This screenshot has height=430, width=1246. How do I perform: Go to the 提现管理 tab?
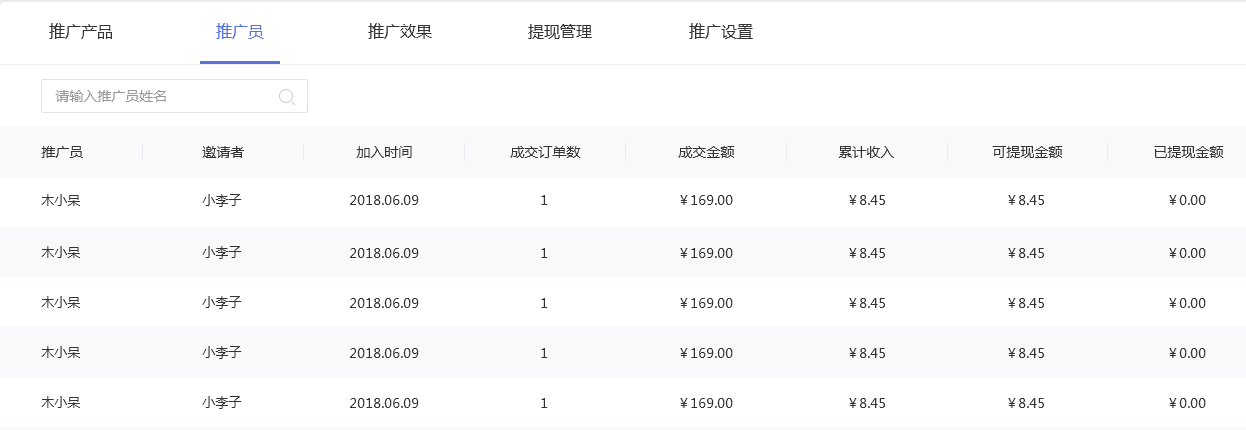pos(560,32)
